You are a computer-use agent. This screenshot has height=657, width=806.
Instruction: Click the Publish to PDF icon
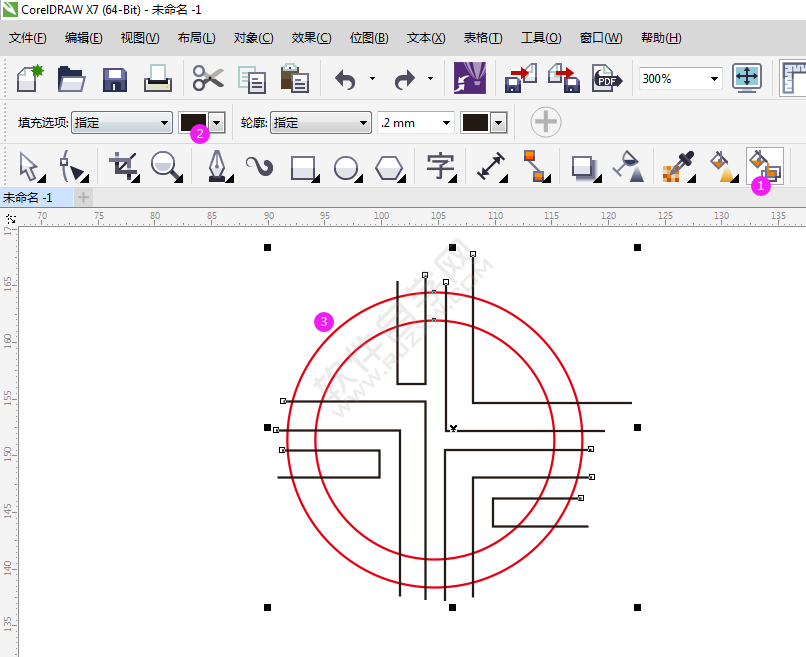[x=607, y=77]
